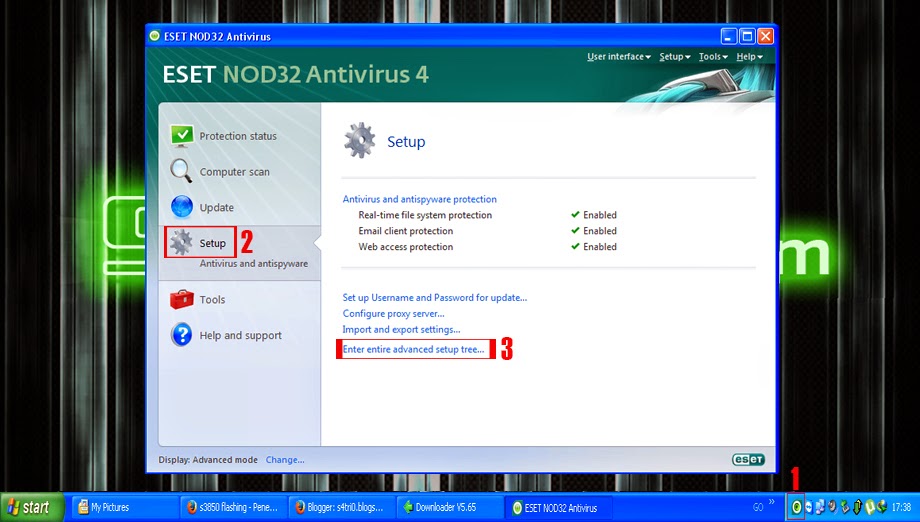
Task: Click ESET NOD32 Antivirus taskbar button
Action: (559, 507)
